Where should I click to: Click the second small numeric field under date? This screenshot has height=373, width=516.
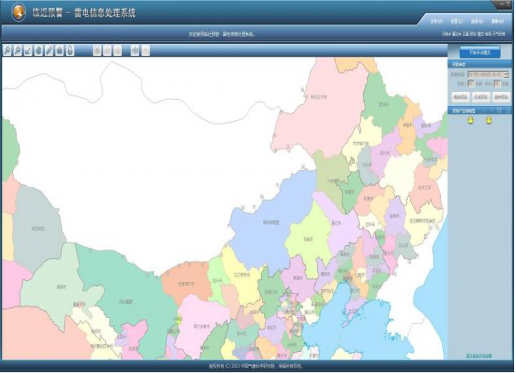click(497, 83)
